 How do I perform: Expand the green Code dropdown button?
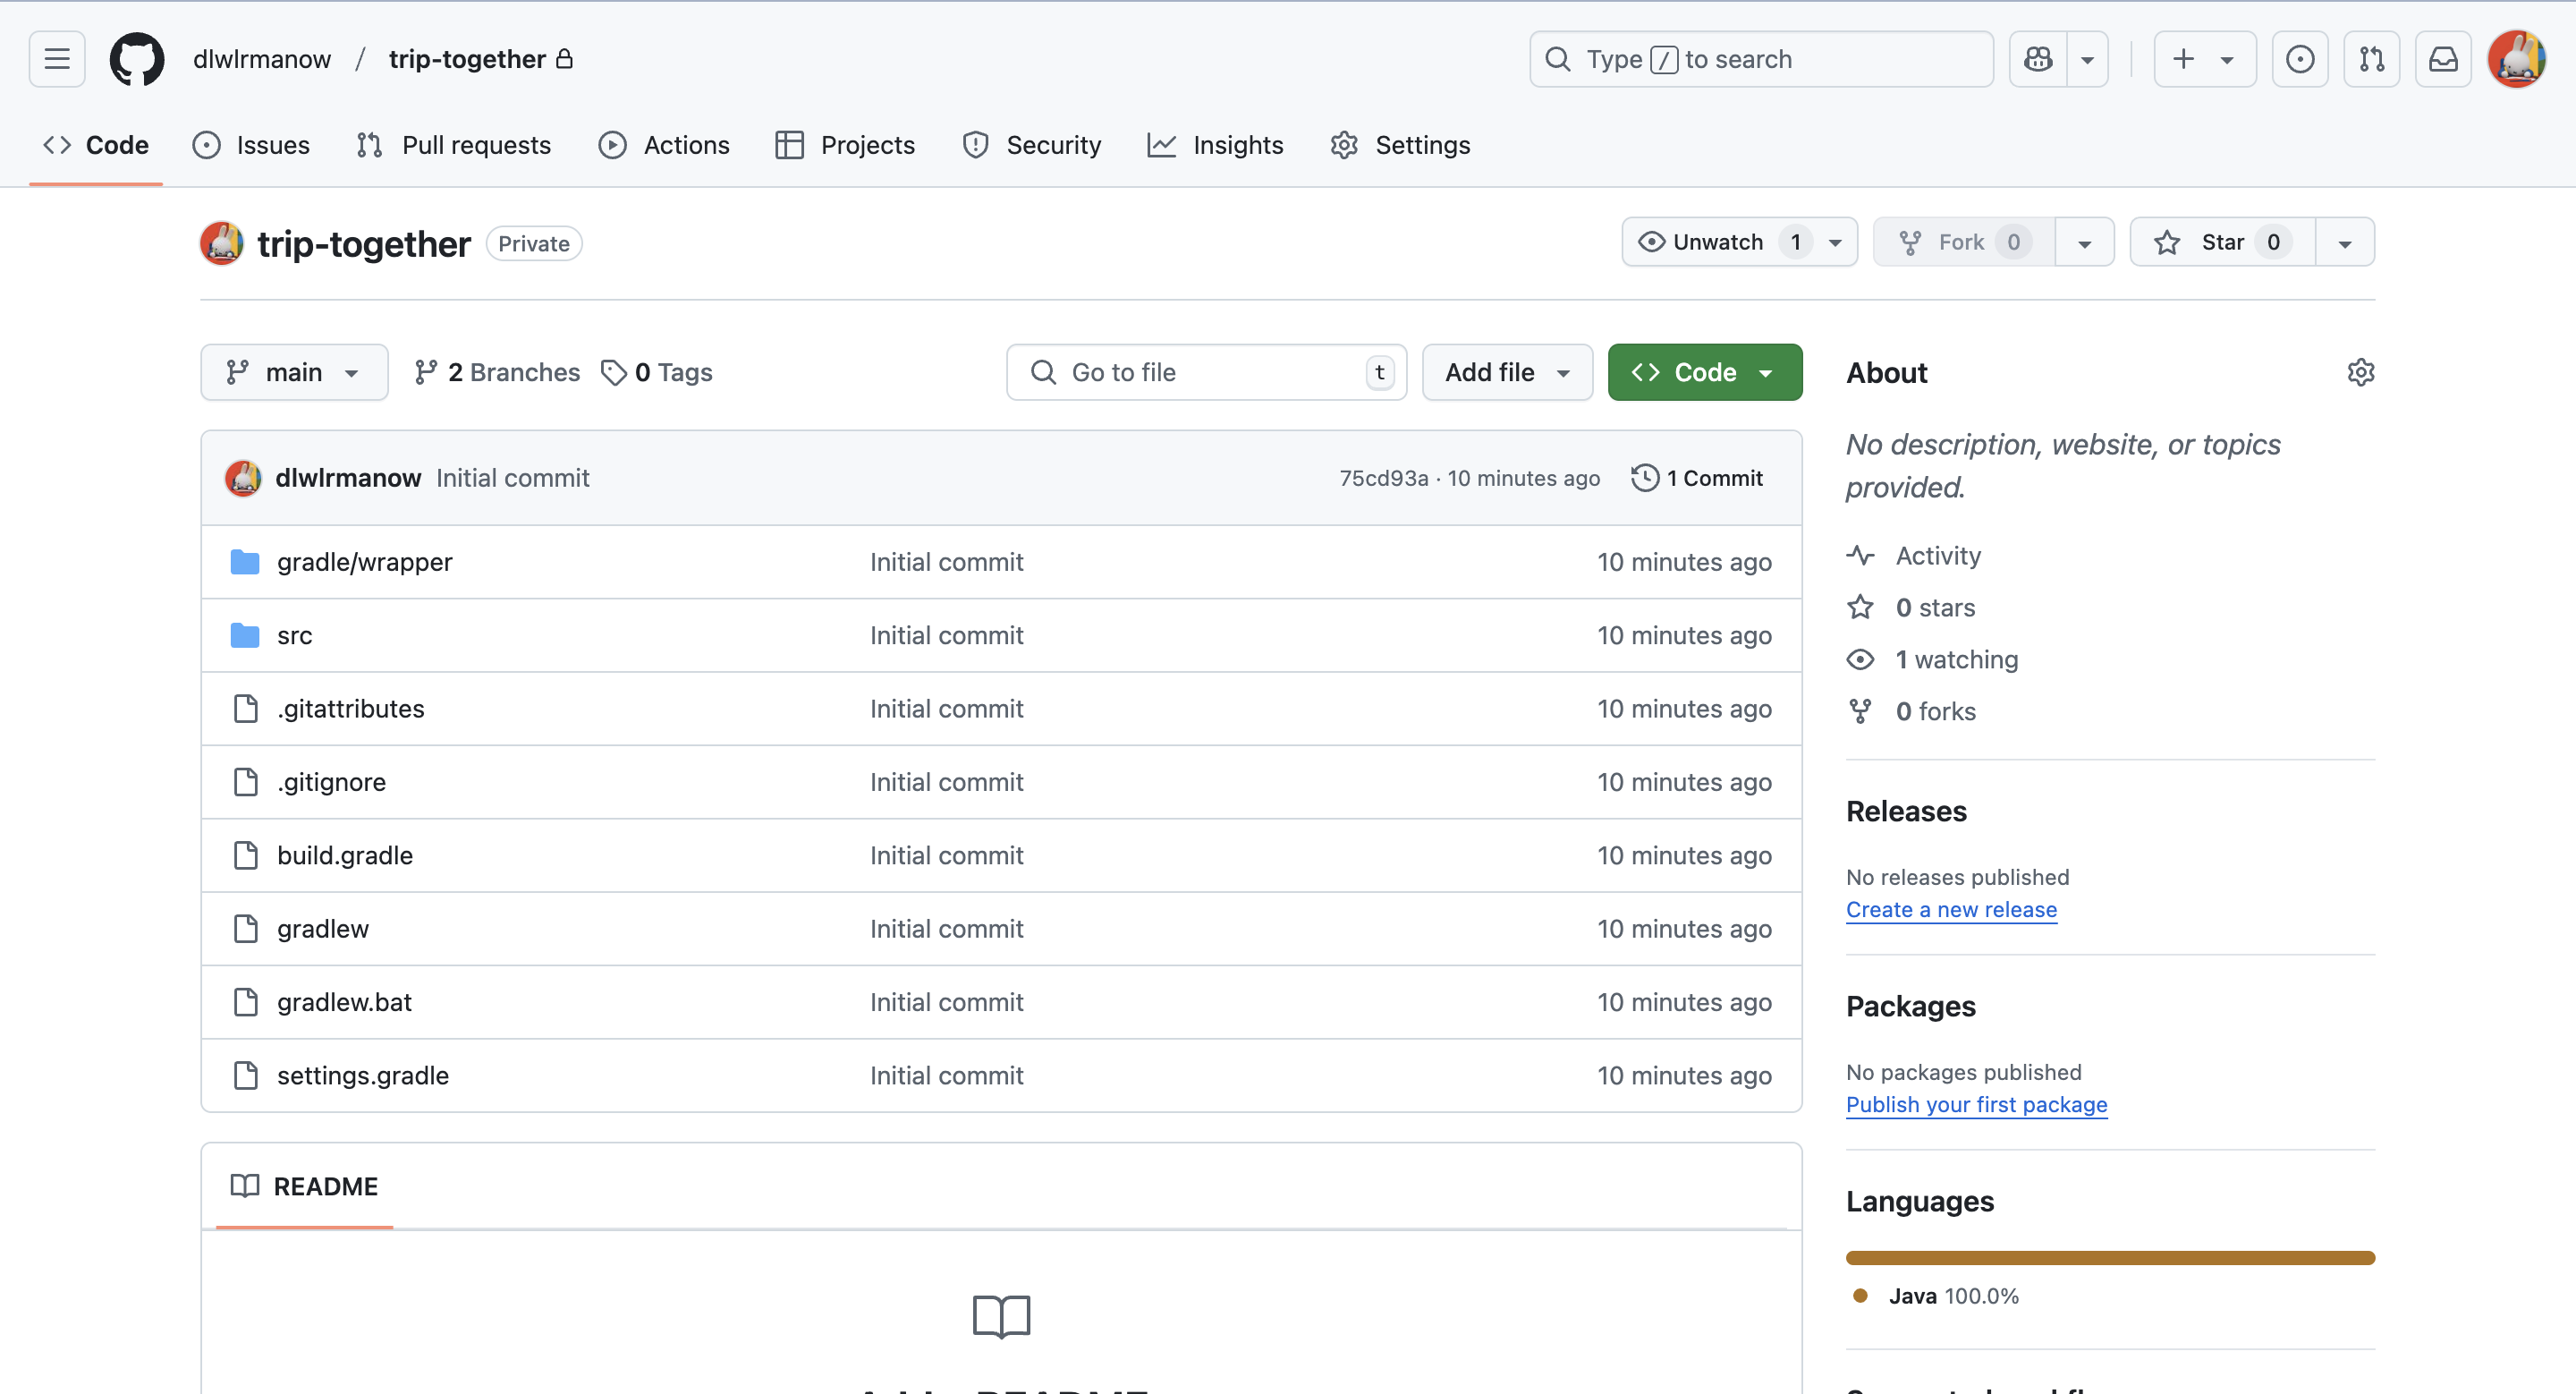pyautogui.click(x=1704, y=372)
